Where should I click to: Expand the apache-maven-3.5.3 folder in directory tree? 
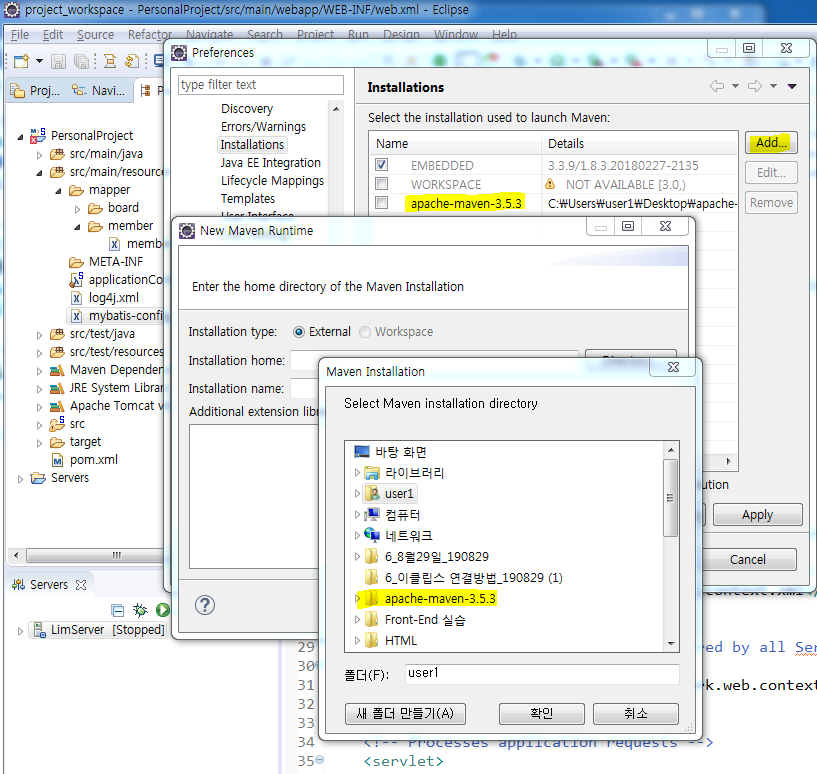357,598
